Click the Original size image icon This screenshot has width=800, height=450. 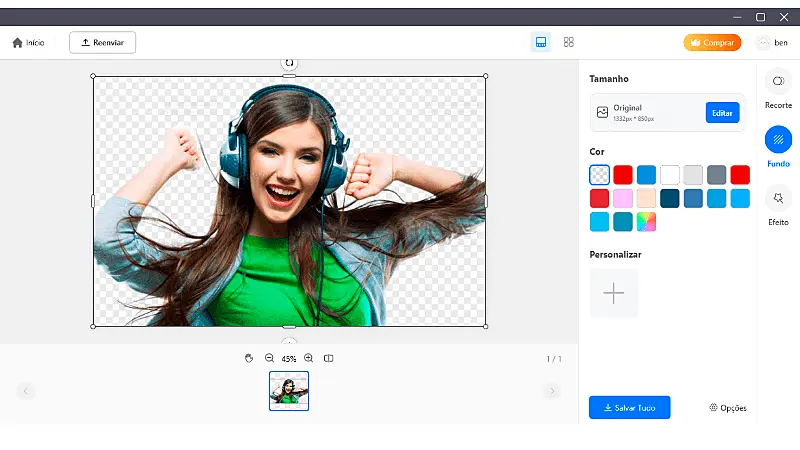tap(602, 112)
